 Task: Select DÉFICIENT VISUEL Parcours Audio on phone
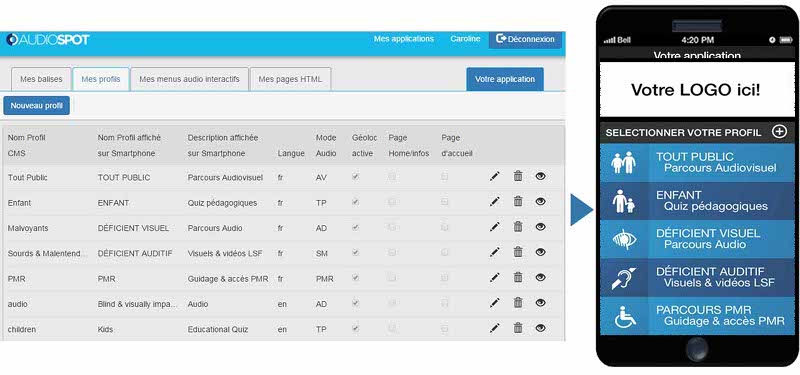coord(697,239)
